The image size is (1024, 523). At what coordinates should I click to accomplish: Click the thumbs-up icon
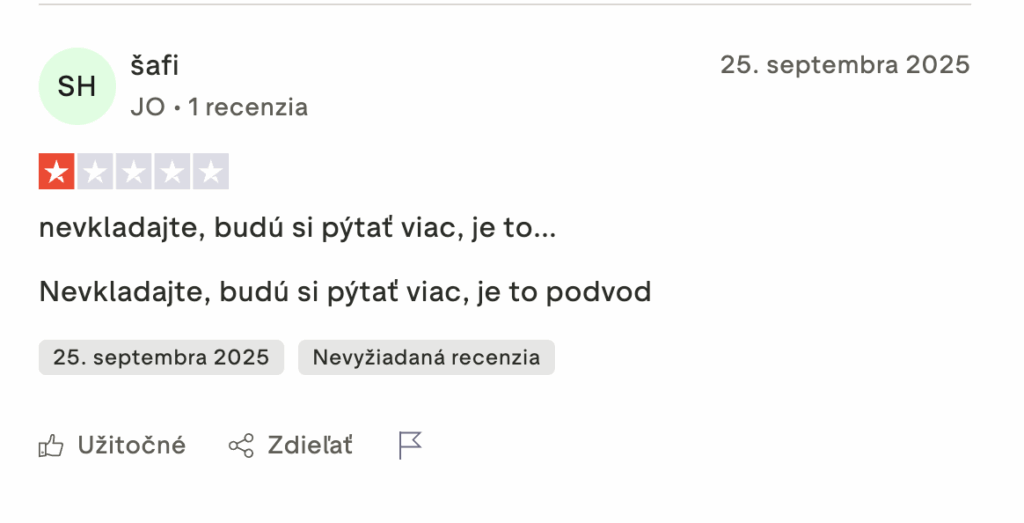pos(51,446)
